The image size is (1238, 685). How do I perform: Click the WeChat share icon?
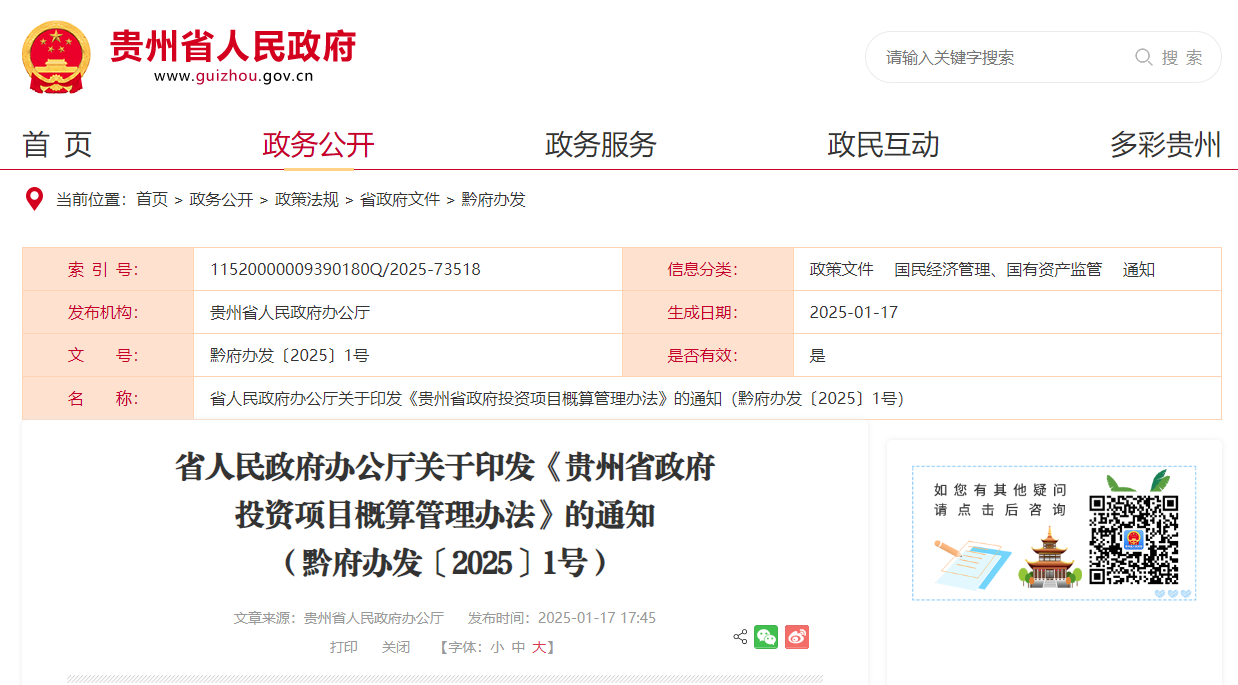click(x=766, y=636)
